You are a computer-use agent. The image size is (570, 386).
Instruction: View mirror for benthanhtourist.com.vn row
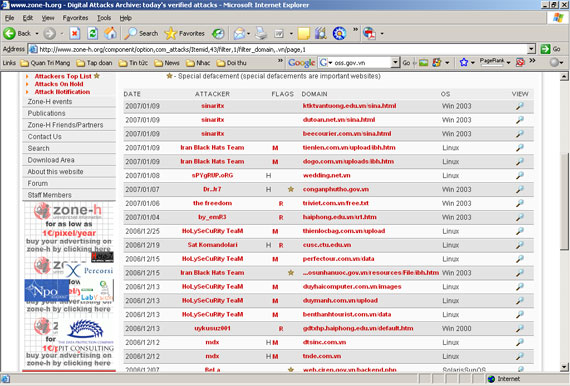520,314
